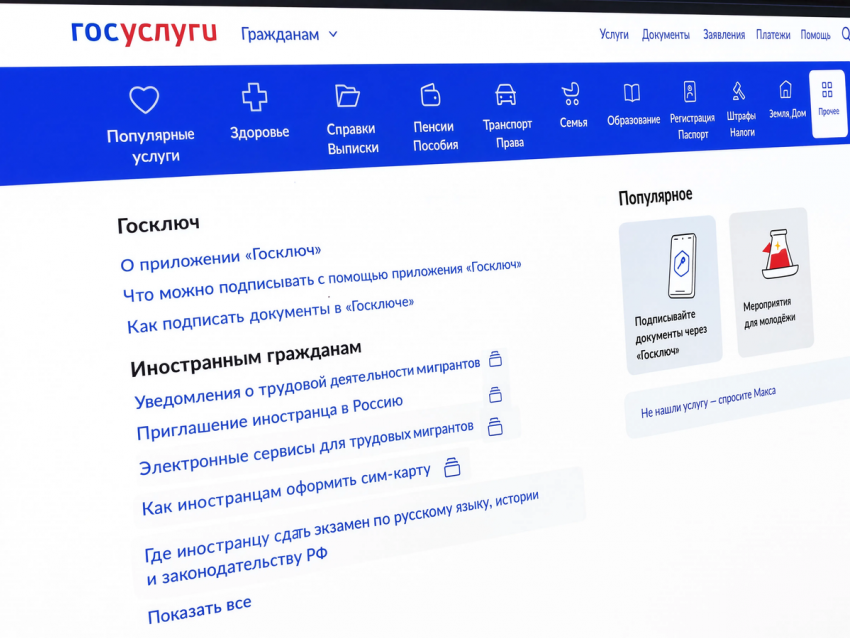Open link Электронные сервисы для трудовых мигрантов
This screenshot has width=850, height=638.
[x=306, y=448]
